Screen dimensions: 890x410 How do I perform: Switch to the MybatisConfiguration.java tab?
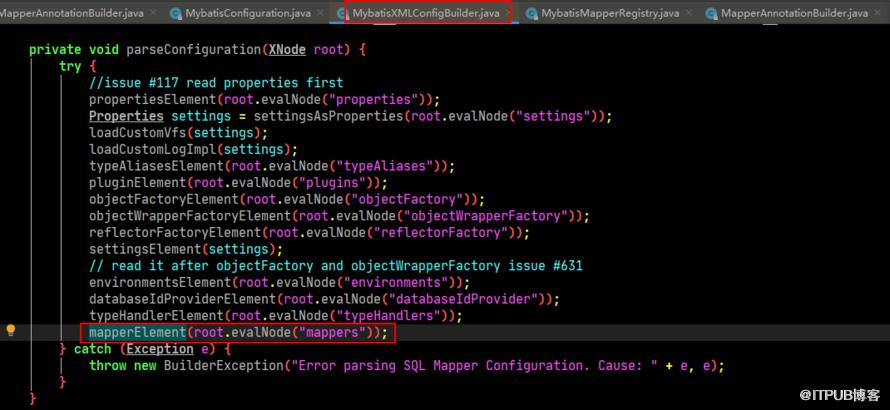(x=247, y=13)
